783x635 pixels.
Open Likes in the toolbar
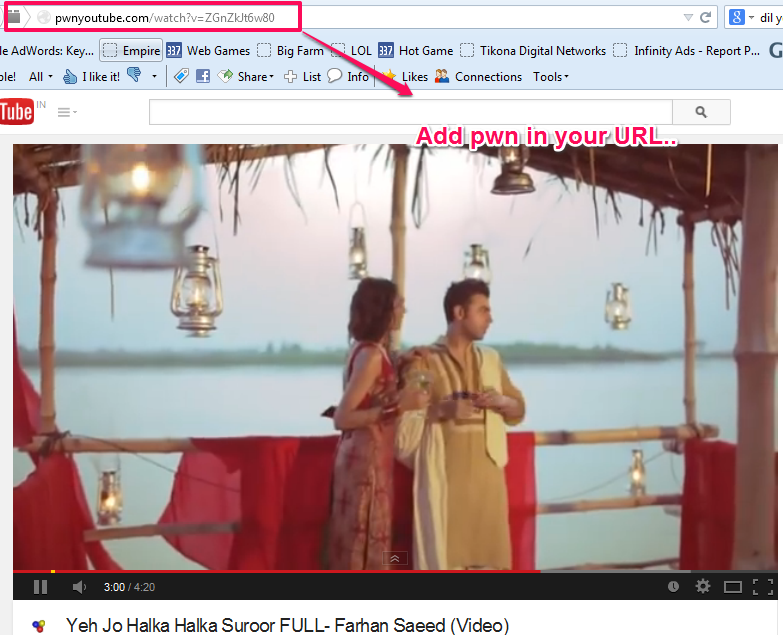point(405,76)
